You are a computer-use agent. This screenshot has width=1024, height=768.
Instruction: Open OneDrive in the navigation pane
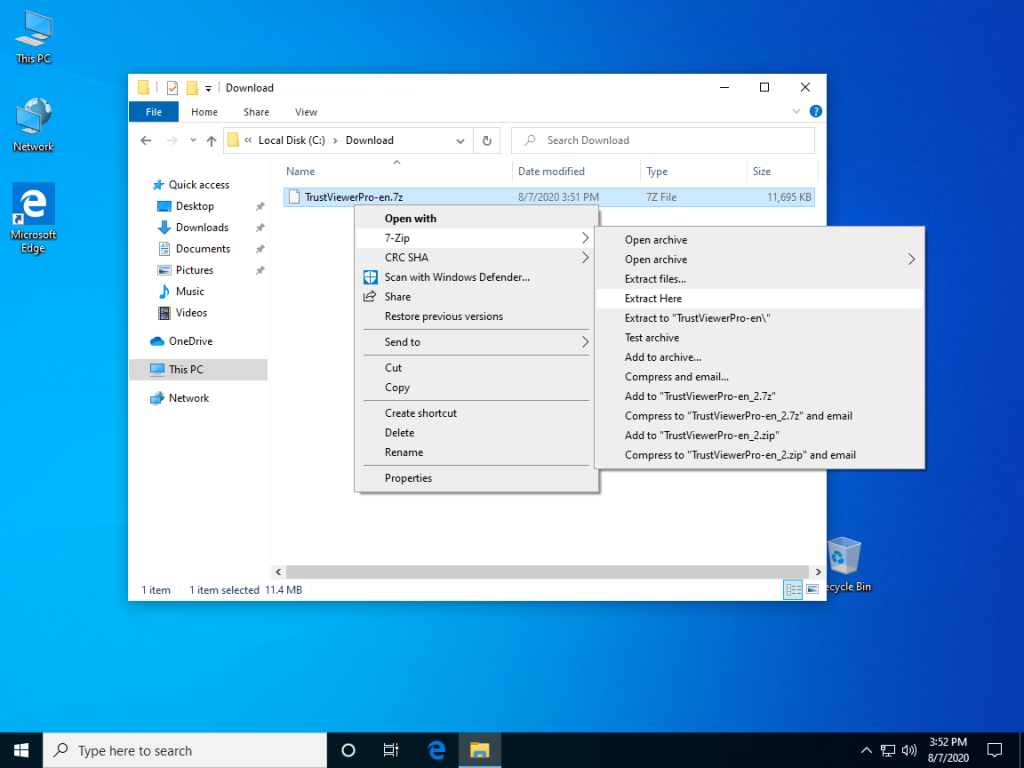coord(190,341)
